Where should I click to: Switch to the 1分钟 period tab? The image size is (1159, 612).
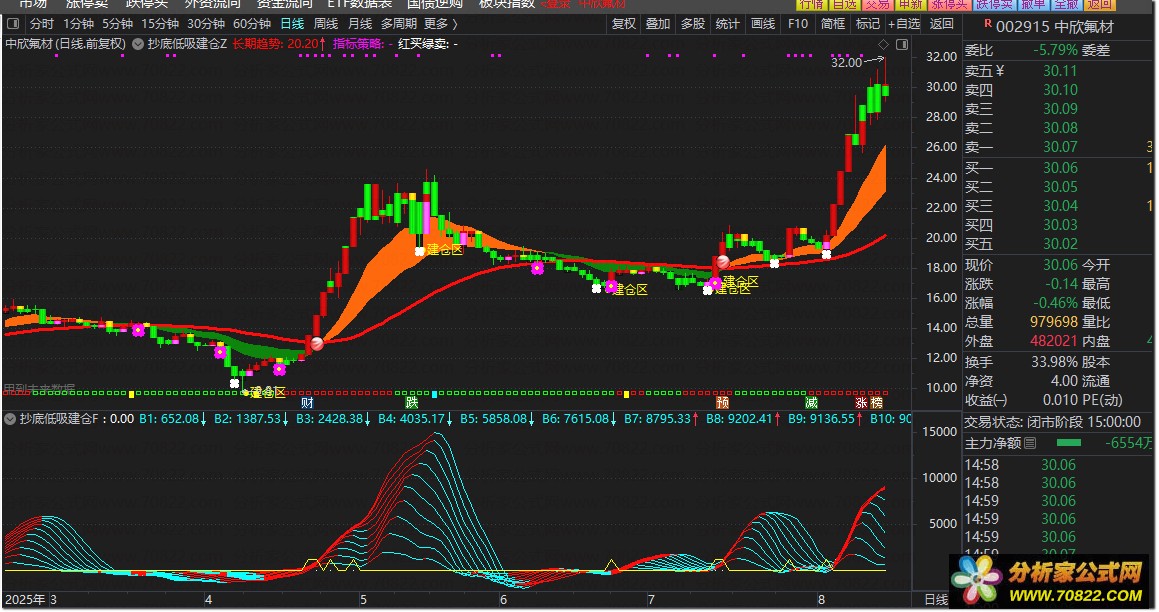[78, 24]
